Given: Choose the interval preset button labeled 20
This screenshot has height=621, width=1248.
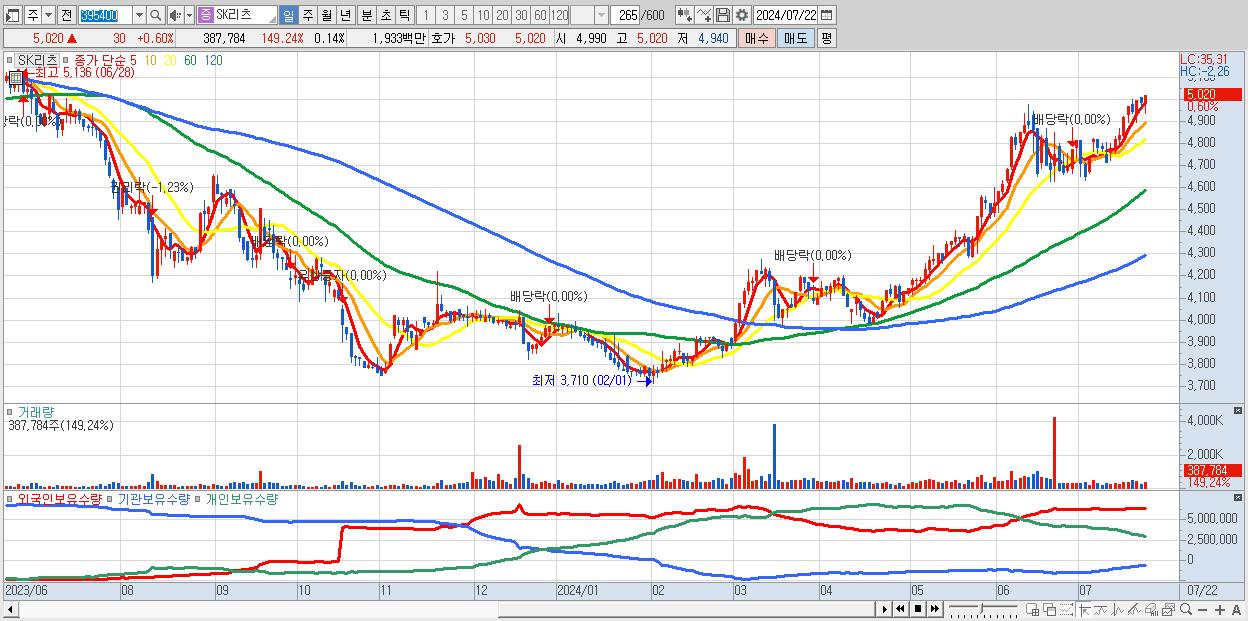Looking at the screenshot, I should (x=502, y=15).
